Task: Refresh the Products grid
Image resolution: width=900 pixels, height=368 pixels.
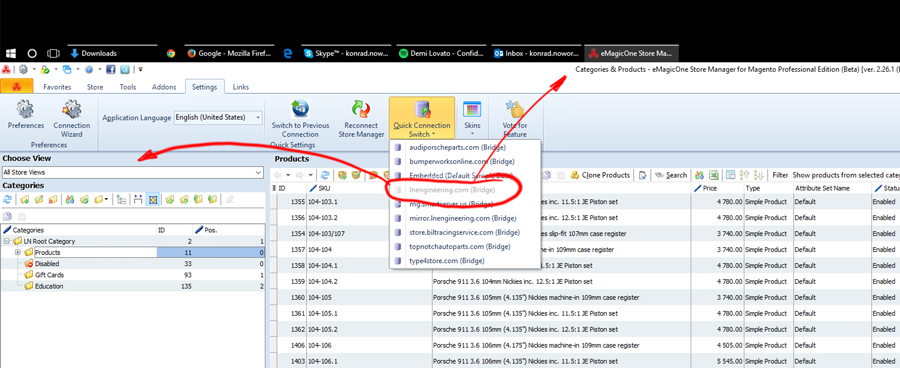Action: tap(325, 175)
